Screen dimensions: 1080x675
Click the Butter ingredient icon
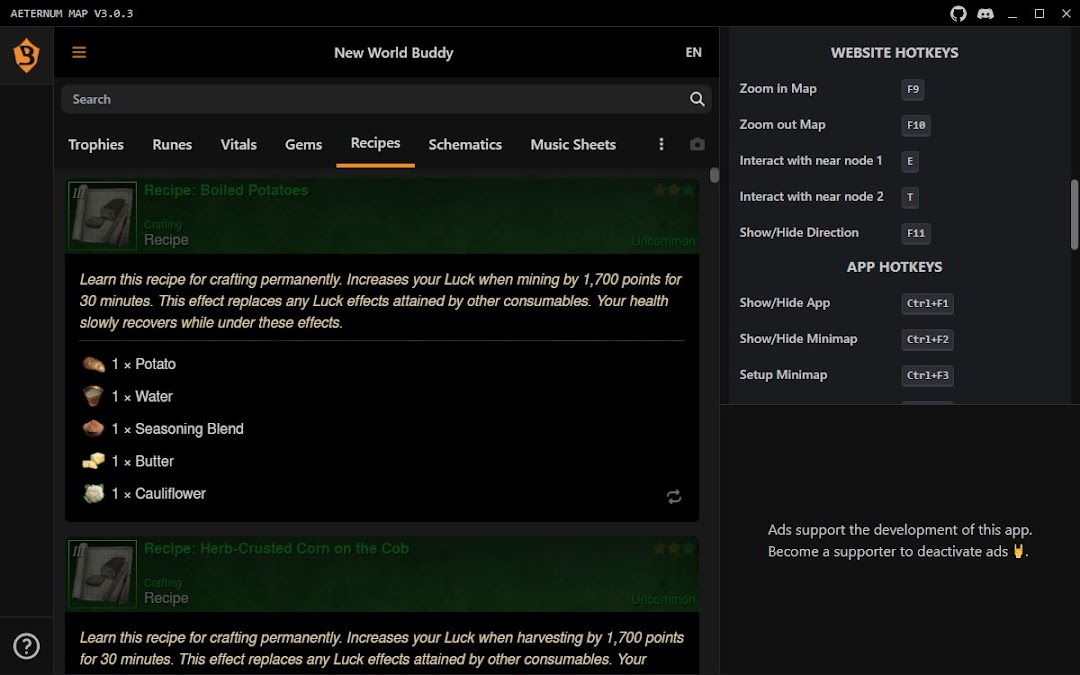coord(94,461)
